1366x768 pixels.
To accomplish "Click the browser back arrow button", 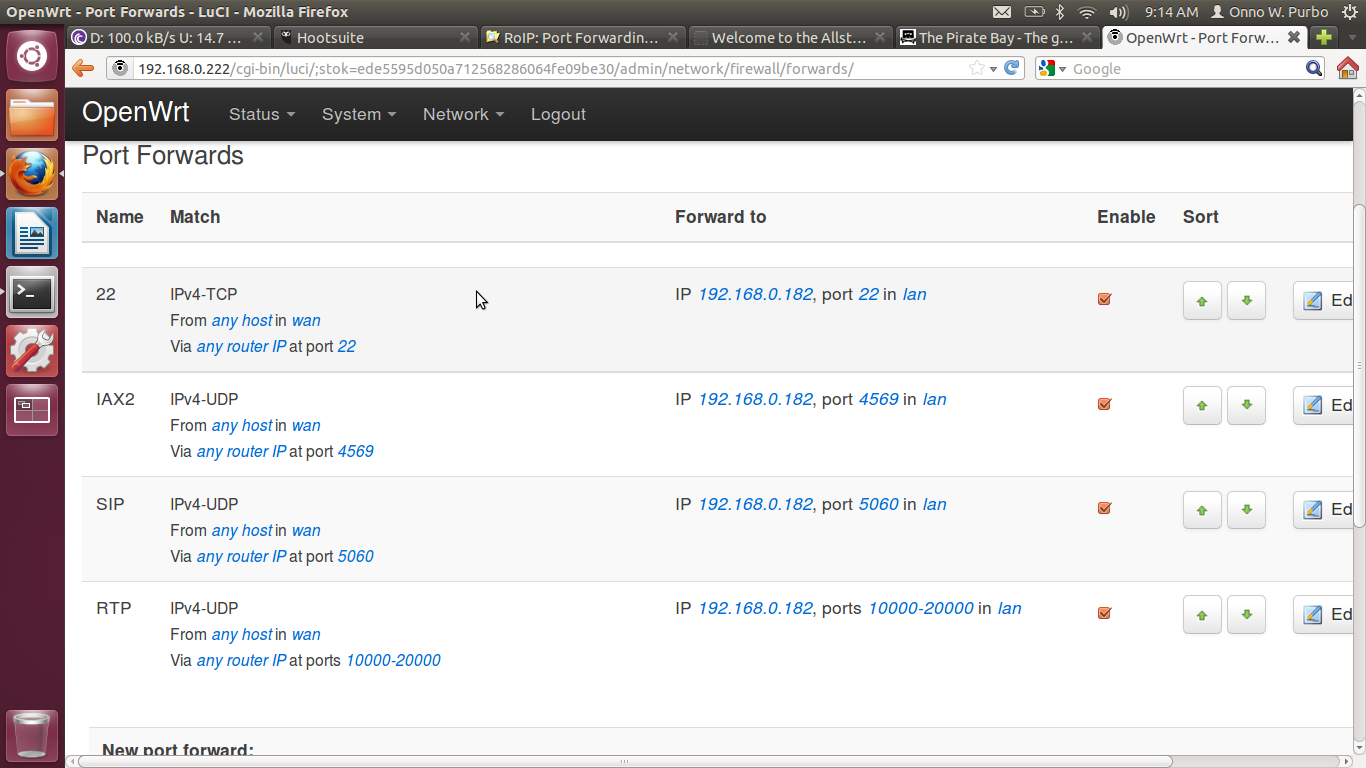I will [x=83, y=68].
